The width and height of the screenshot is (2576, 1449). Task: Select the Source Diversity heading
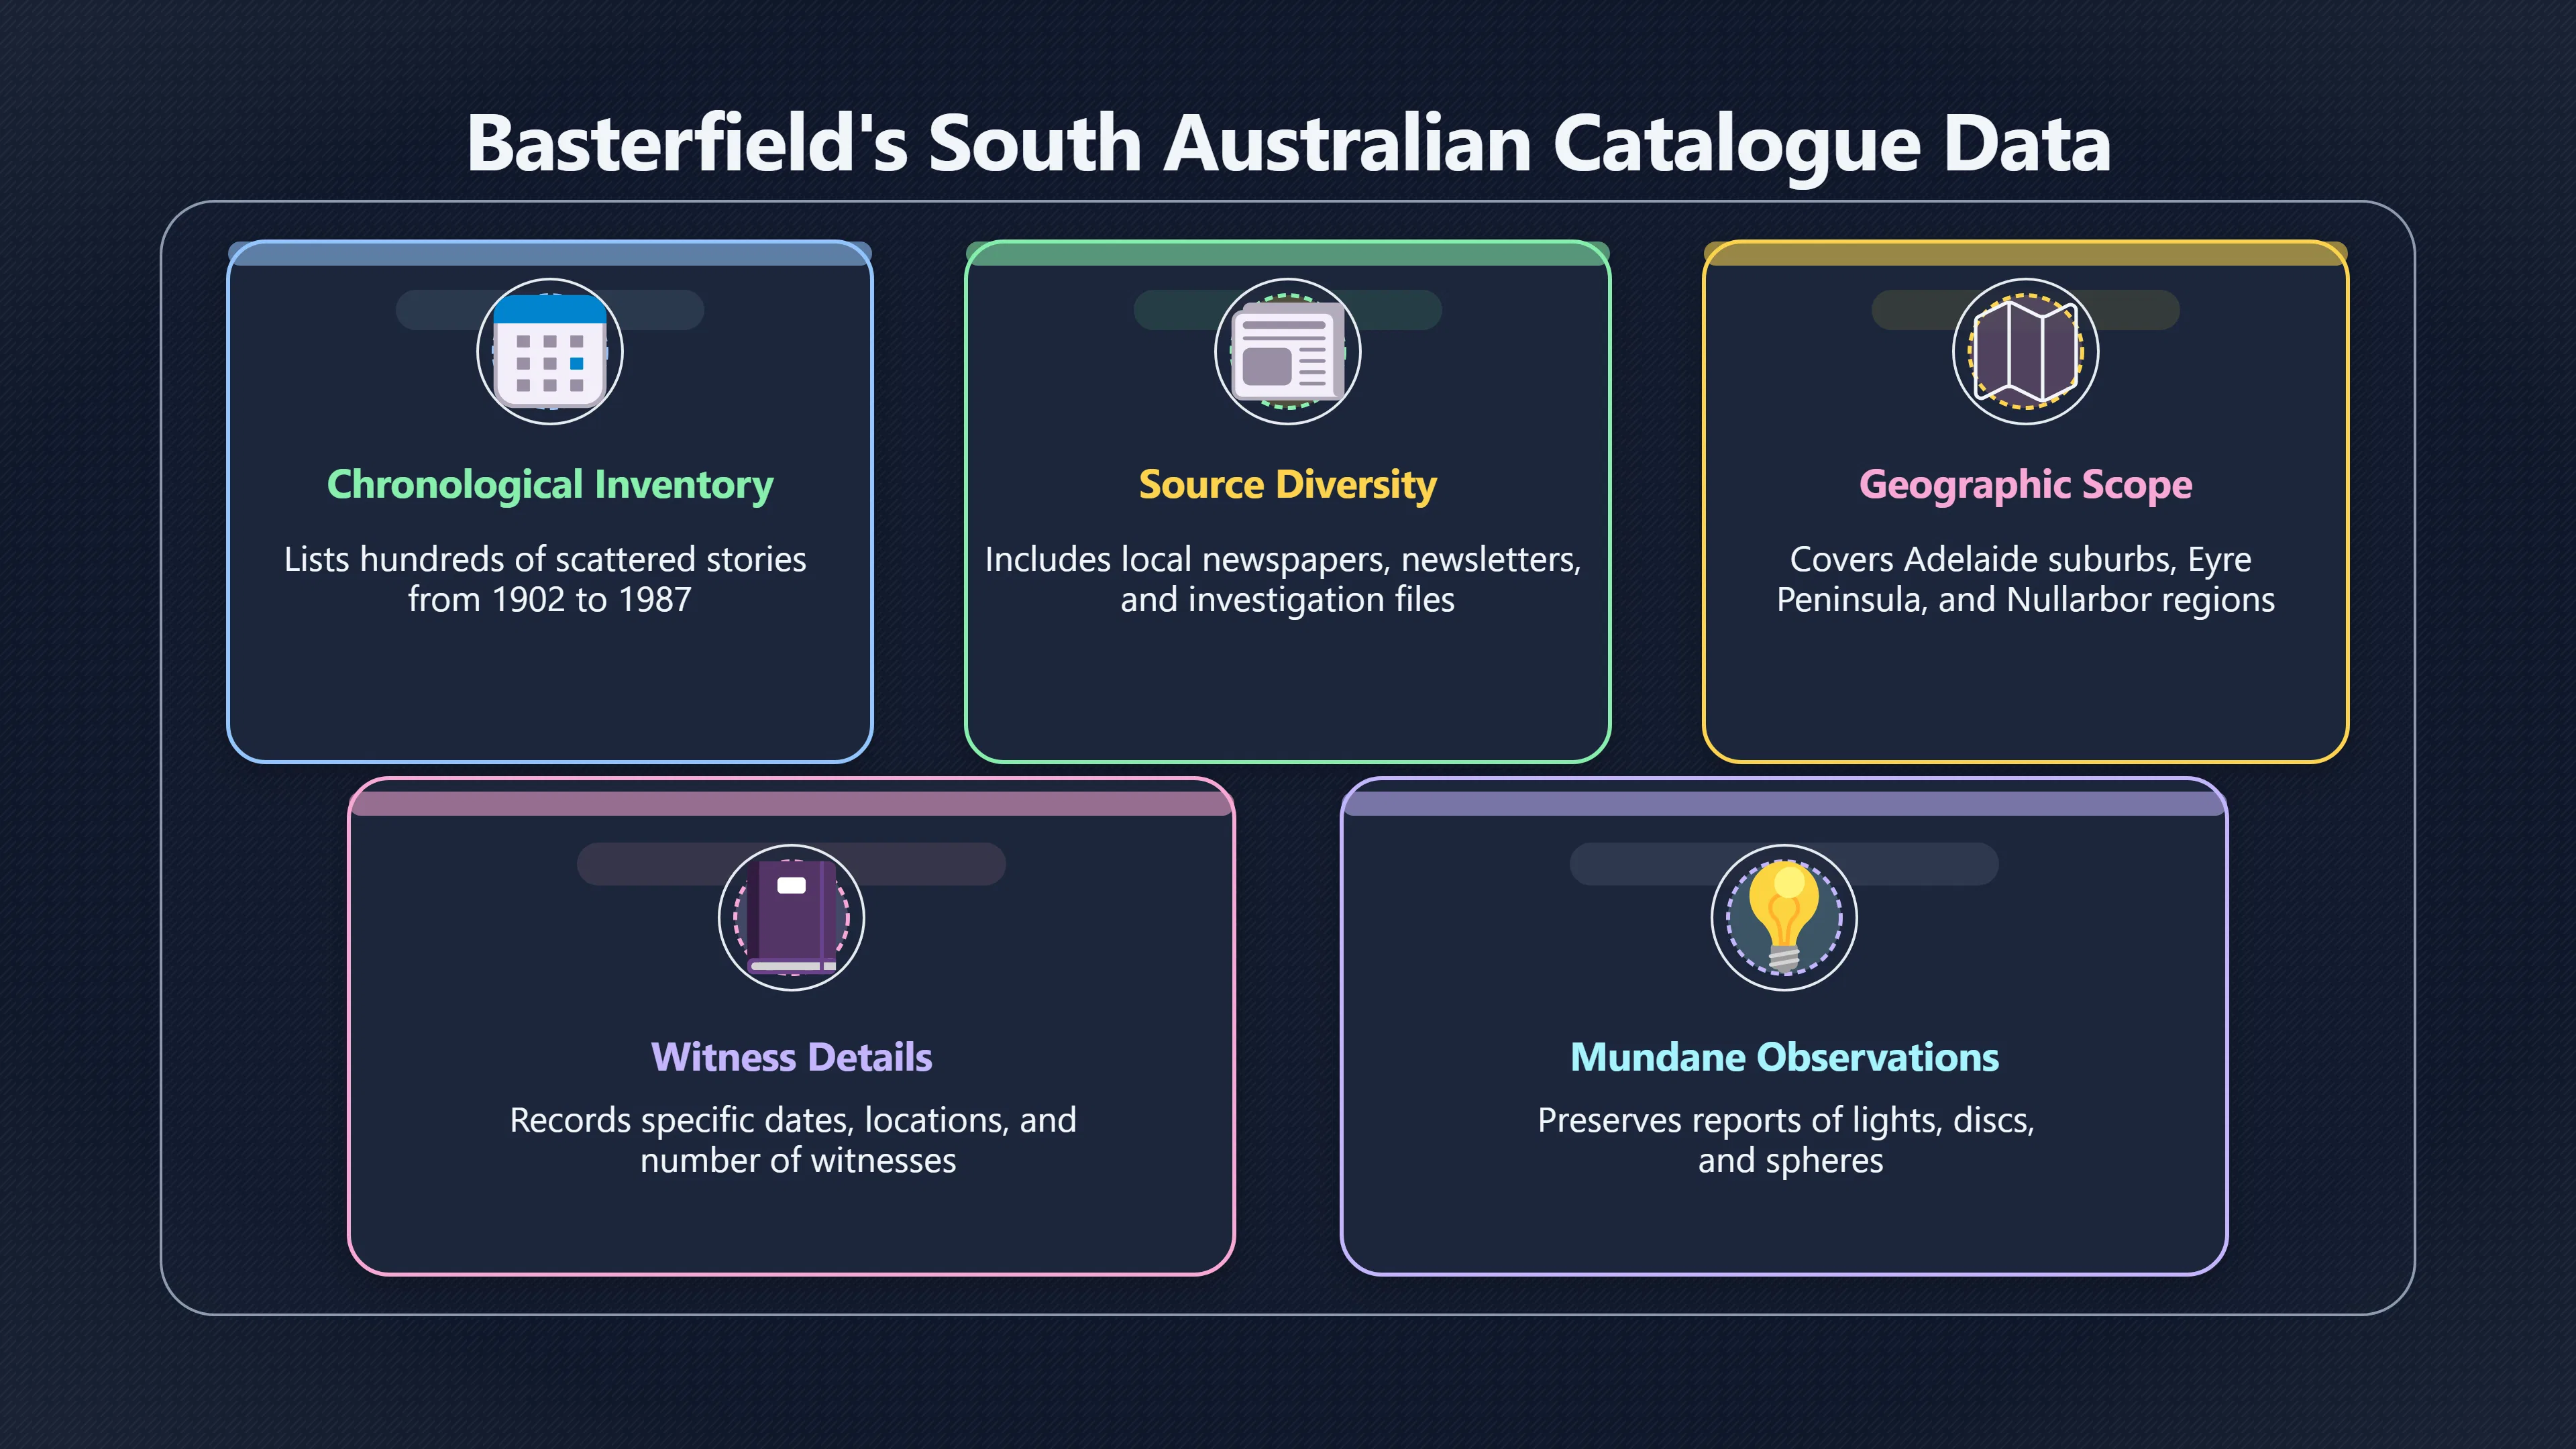click(x=1288, y=485)
